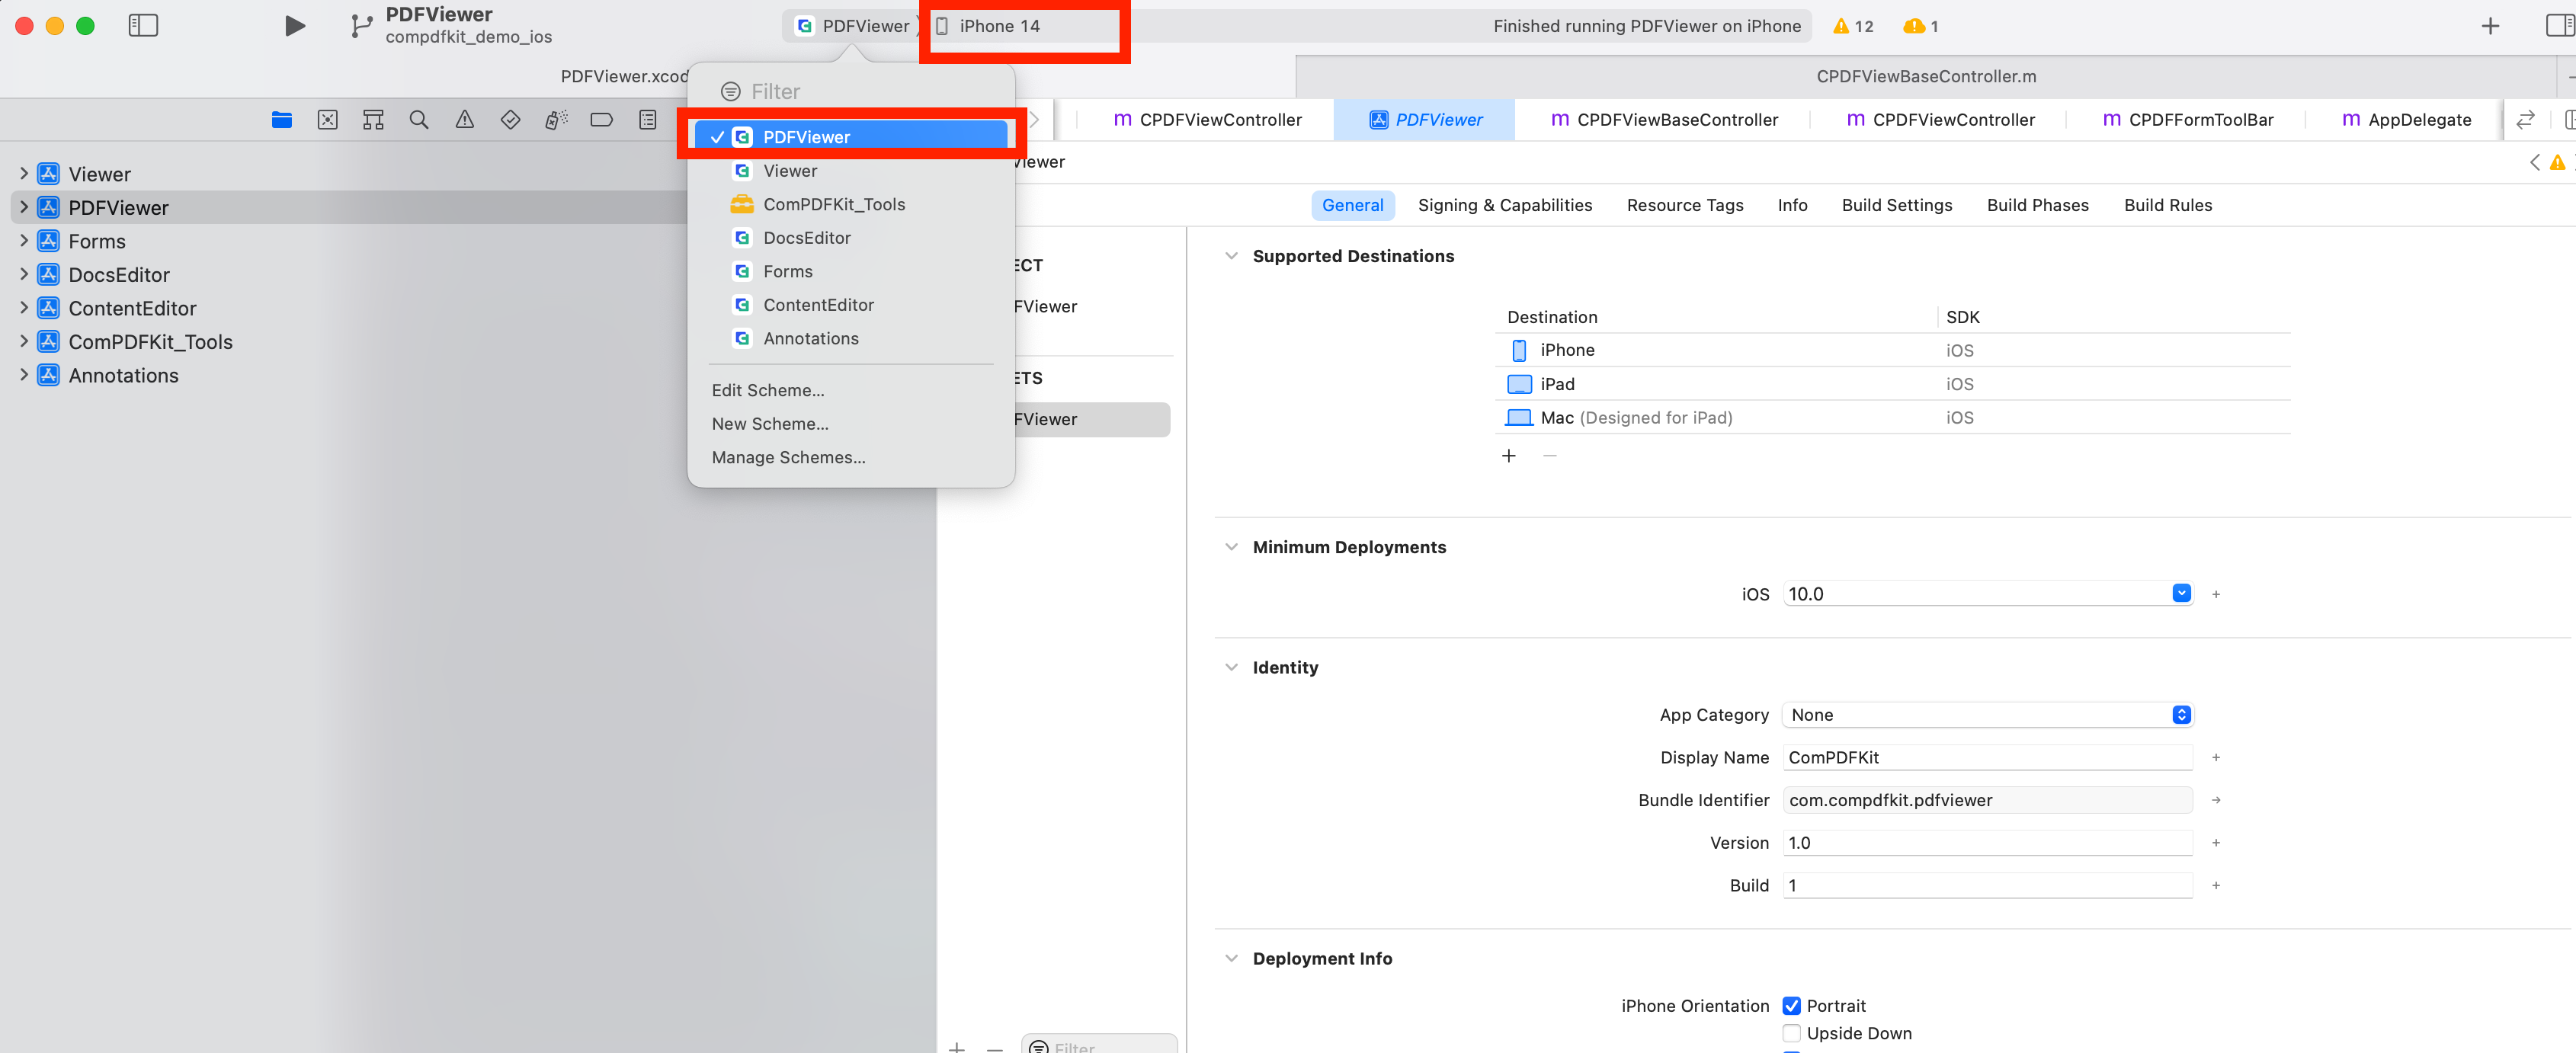This screenshot has width=2576, height=1053.
Task: Open the Issue navigator warning icon
Action: [x=465, y=120]
